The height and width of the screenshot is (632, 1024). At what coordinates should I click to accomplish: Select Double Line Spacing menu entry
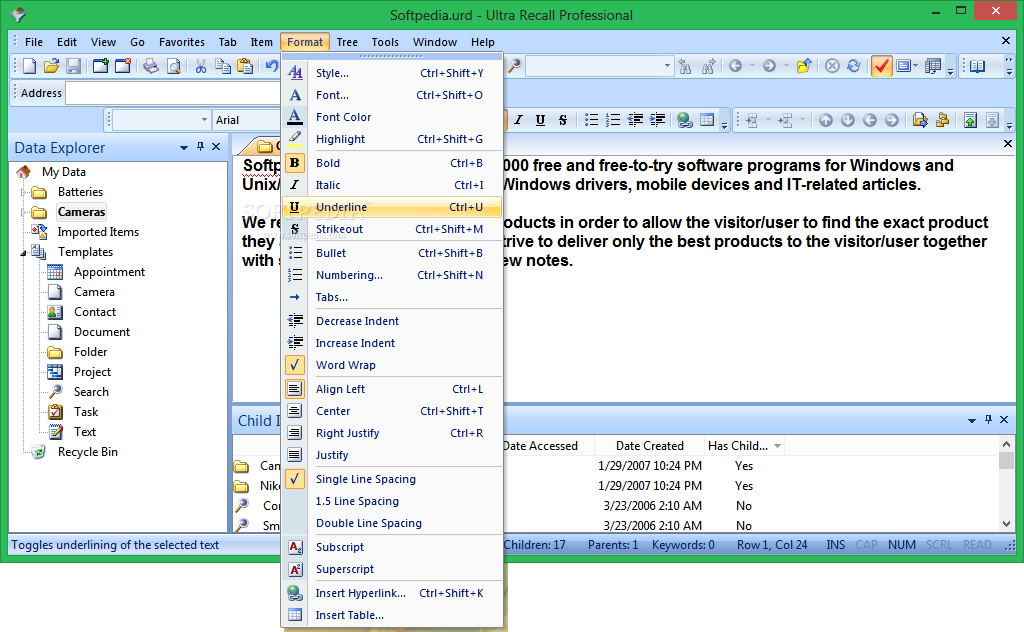(392, 523)
